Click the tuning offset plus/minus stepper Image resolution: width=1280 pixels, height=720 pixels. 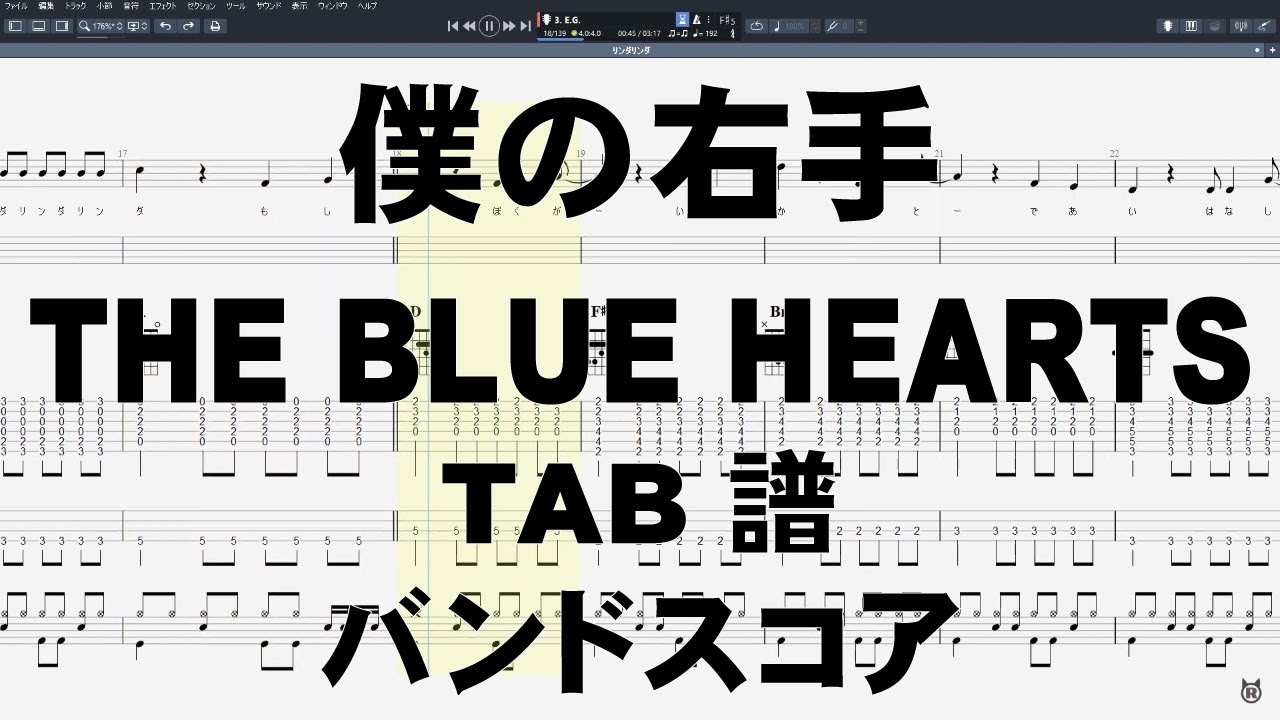tap(860, 26)
